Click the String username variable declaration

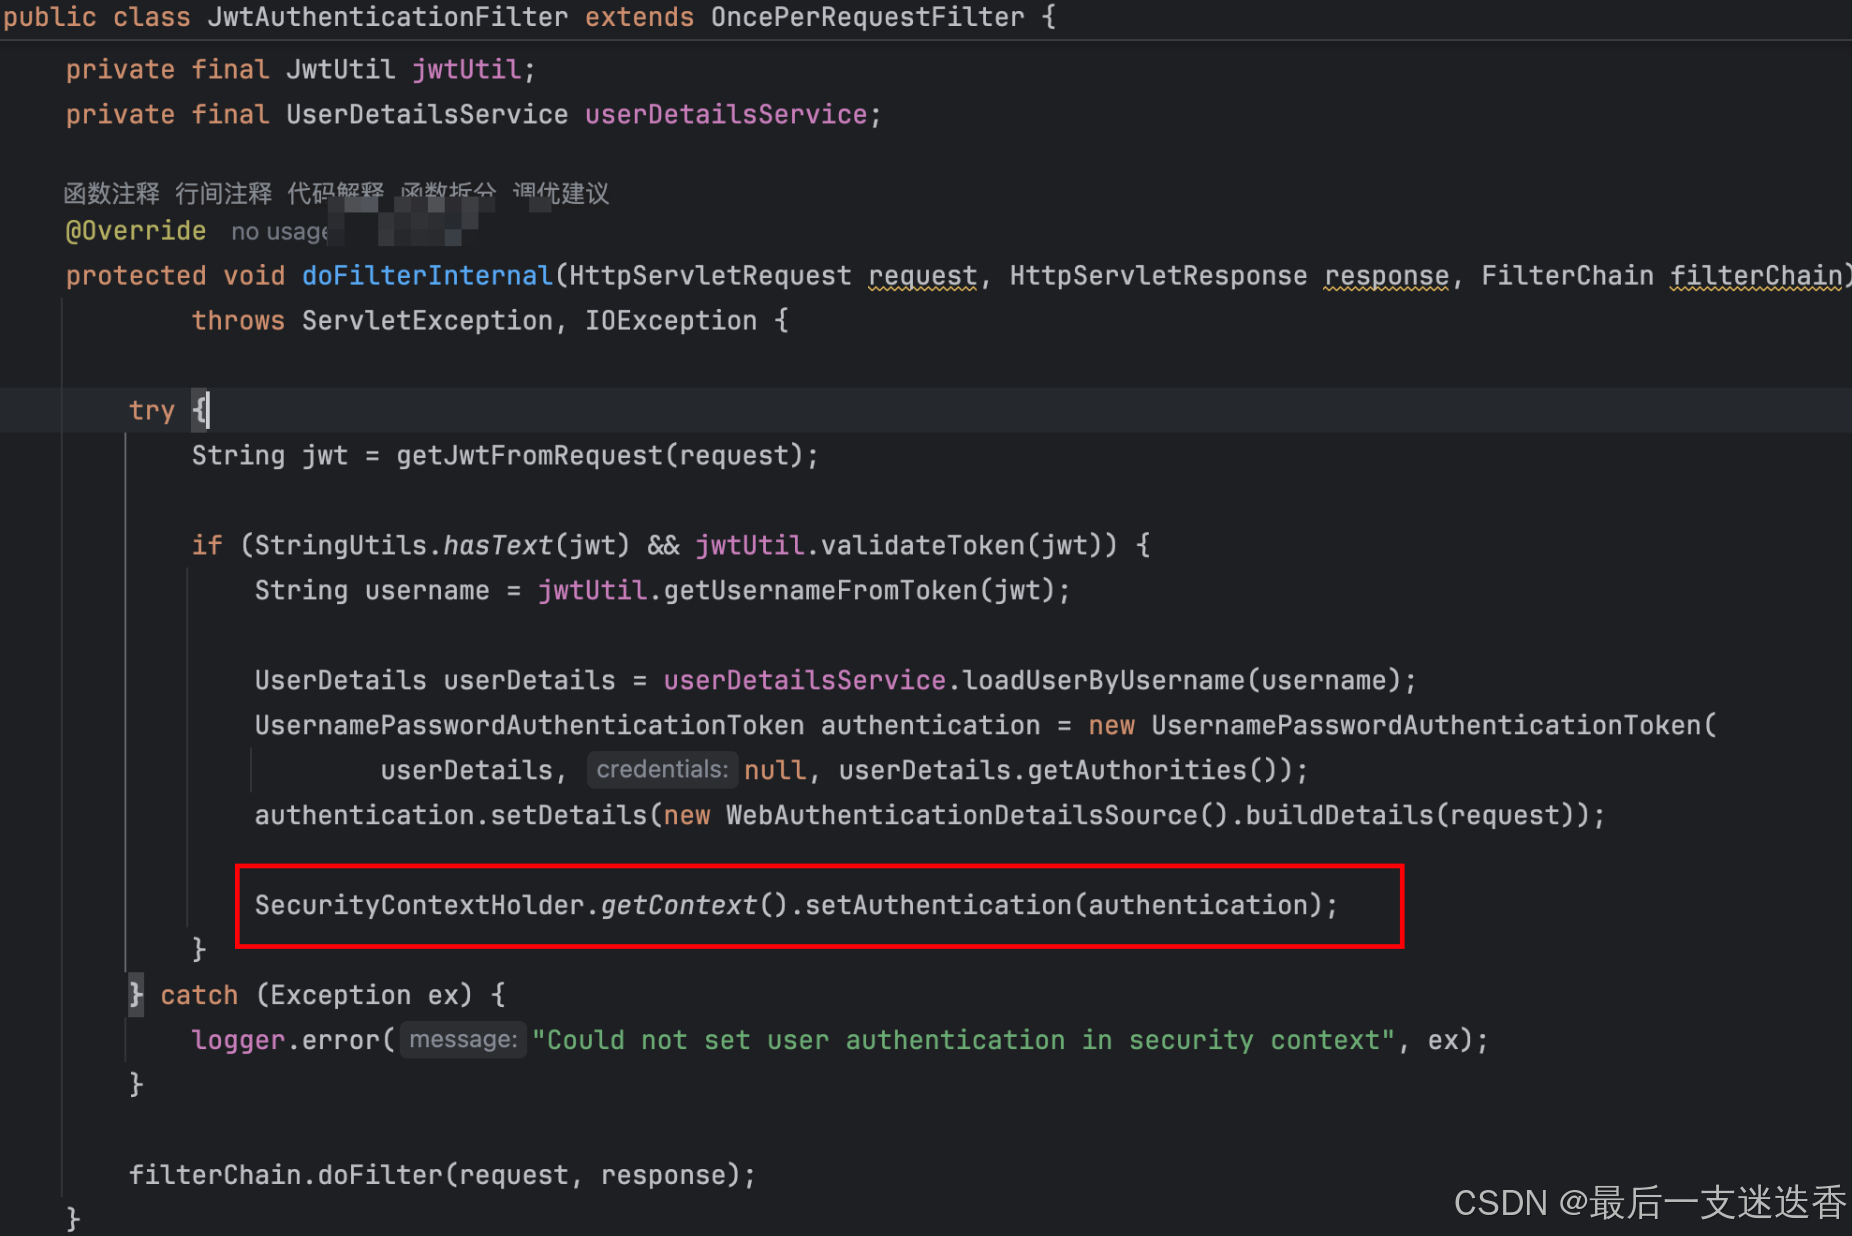[372, 591]
